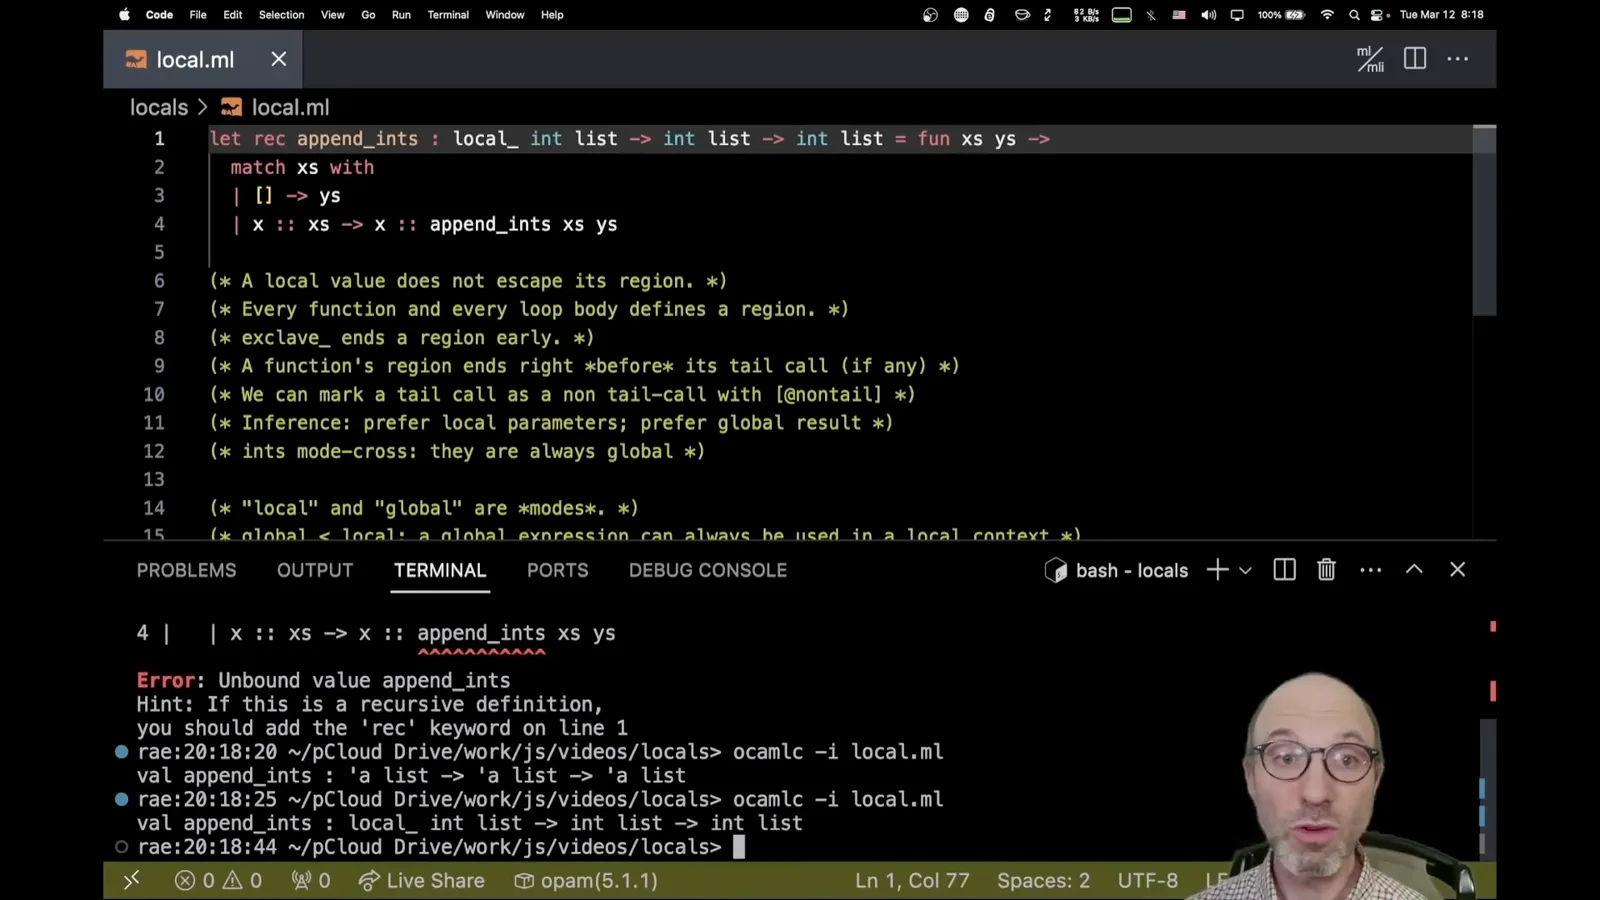The width and height of the screenshot is (1600, 900).
Task: Open the Apple menu
Action: click(124, 15)
